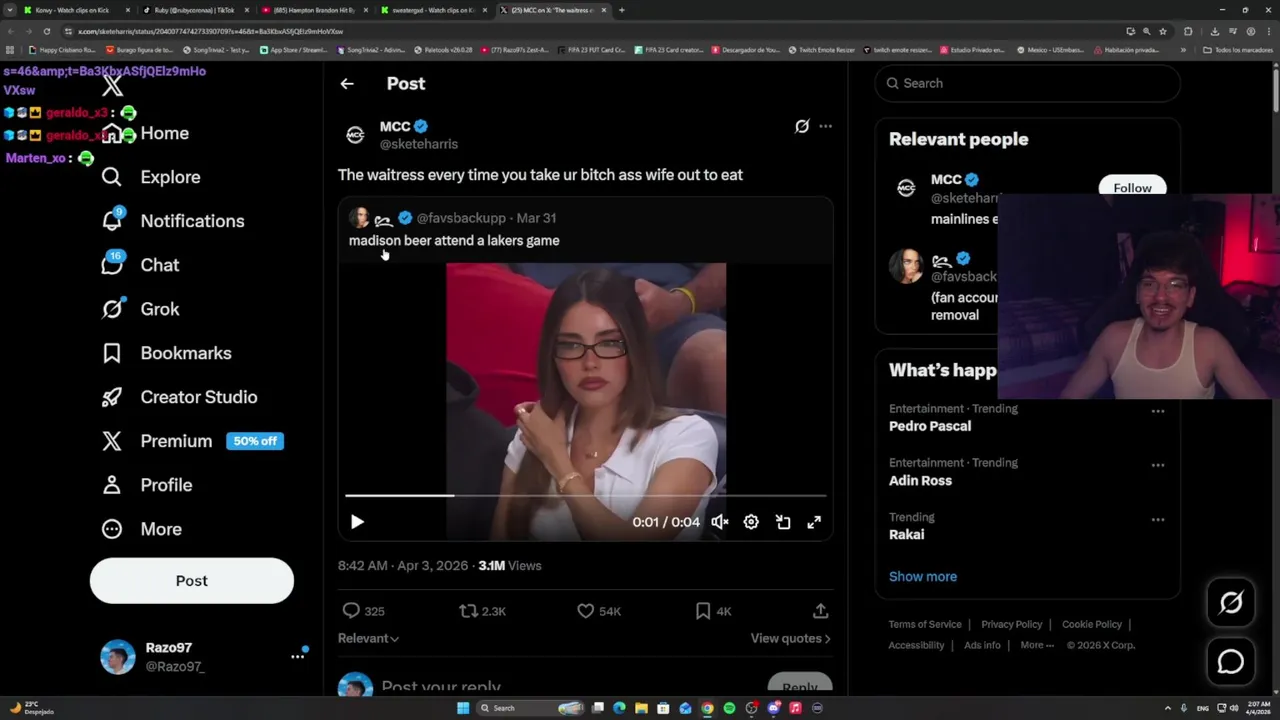
Task: Open floating chat messages button
Action: point(1231,662)
